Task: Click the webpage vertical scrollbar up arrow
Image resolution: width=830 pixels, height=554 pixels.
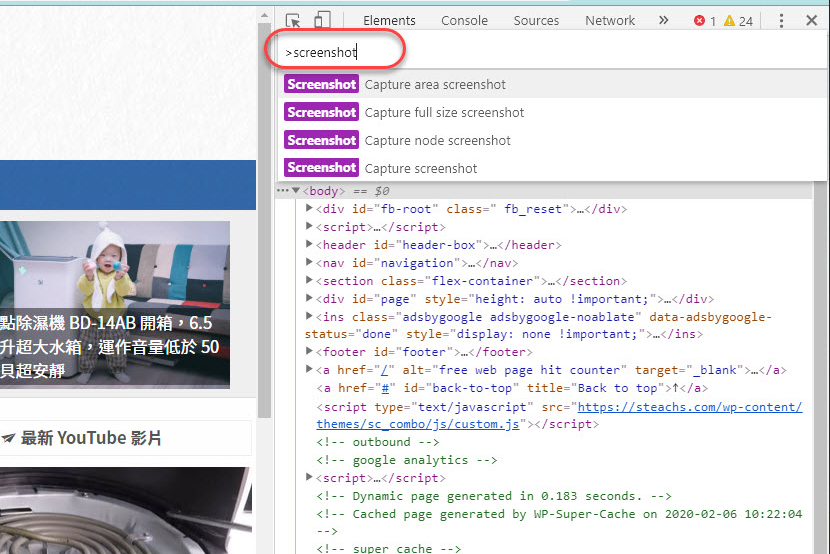Action: [x=265, y=16]
